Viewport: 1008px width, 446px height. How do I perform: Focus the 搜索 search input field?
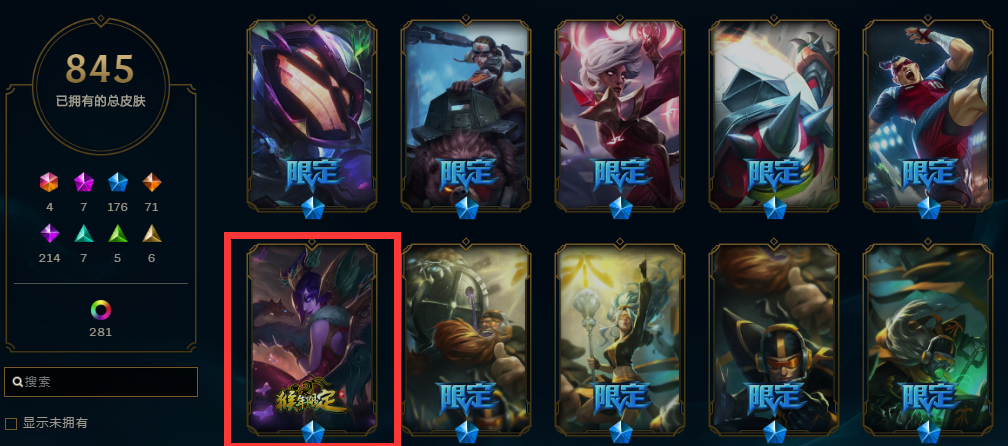tap(101, 382)
